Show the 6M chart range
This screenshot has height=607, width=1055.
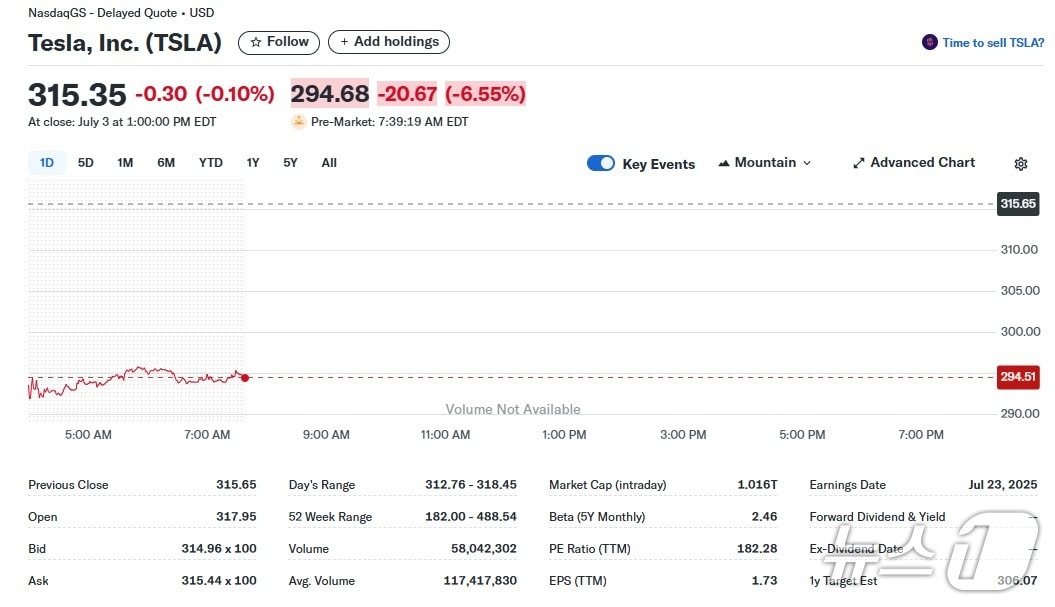(166, 163)
